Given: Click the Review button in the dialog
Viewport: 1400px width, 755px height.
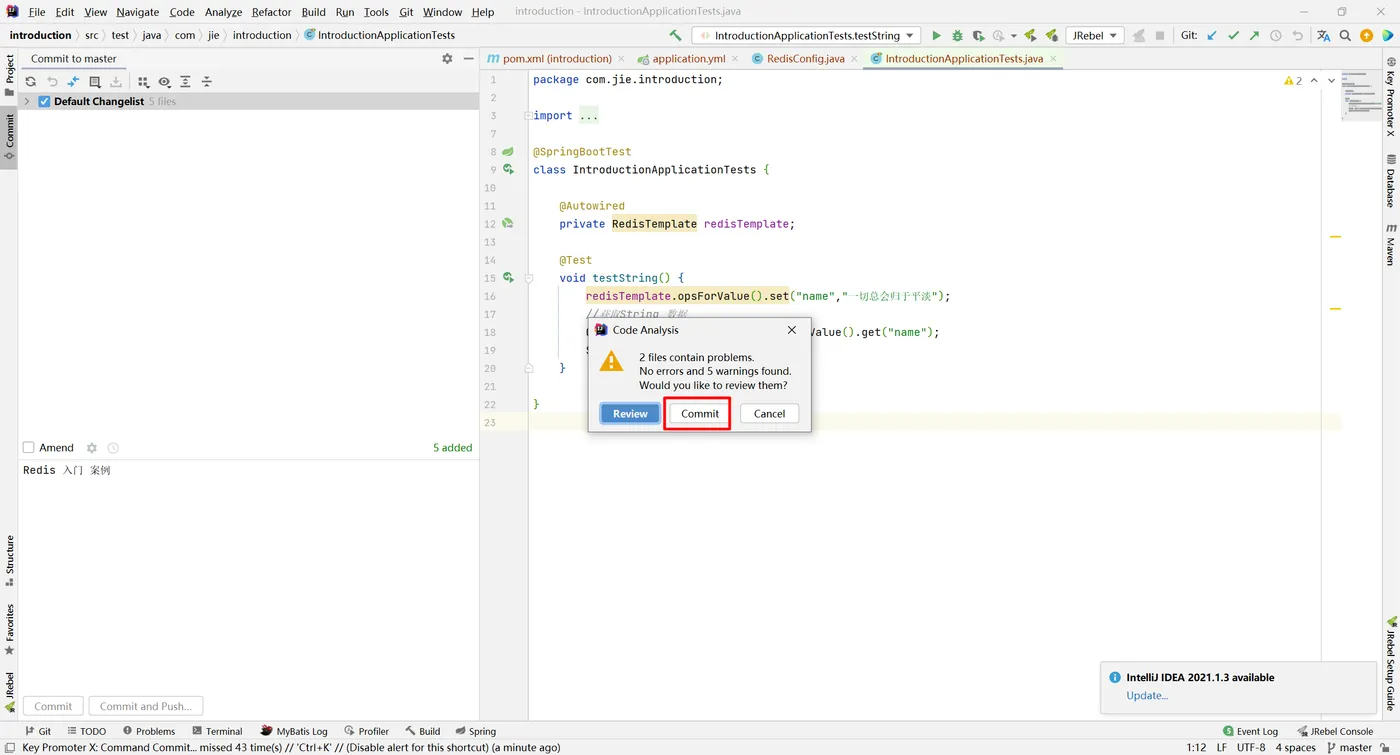Looking at the screenshot, I should [x=630, y=413].
